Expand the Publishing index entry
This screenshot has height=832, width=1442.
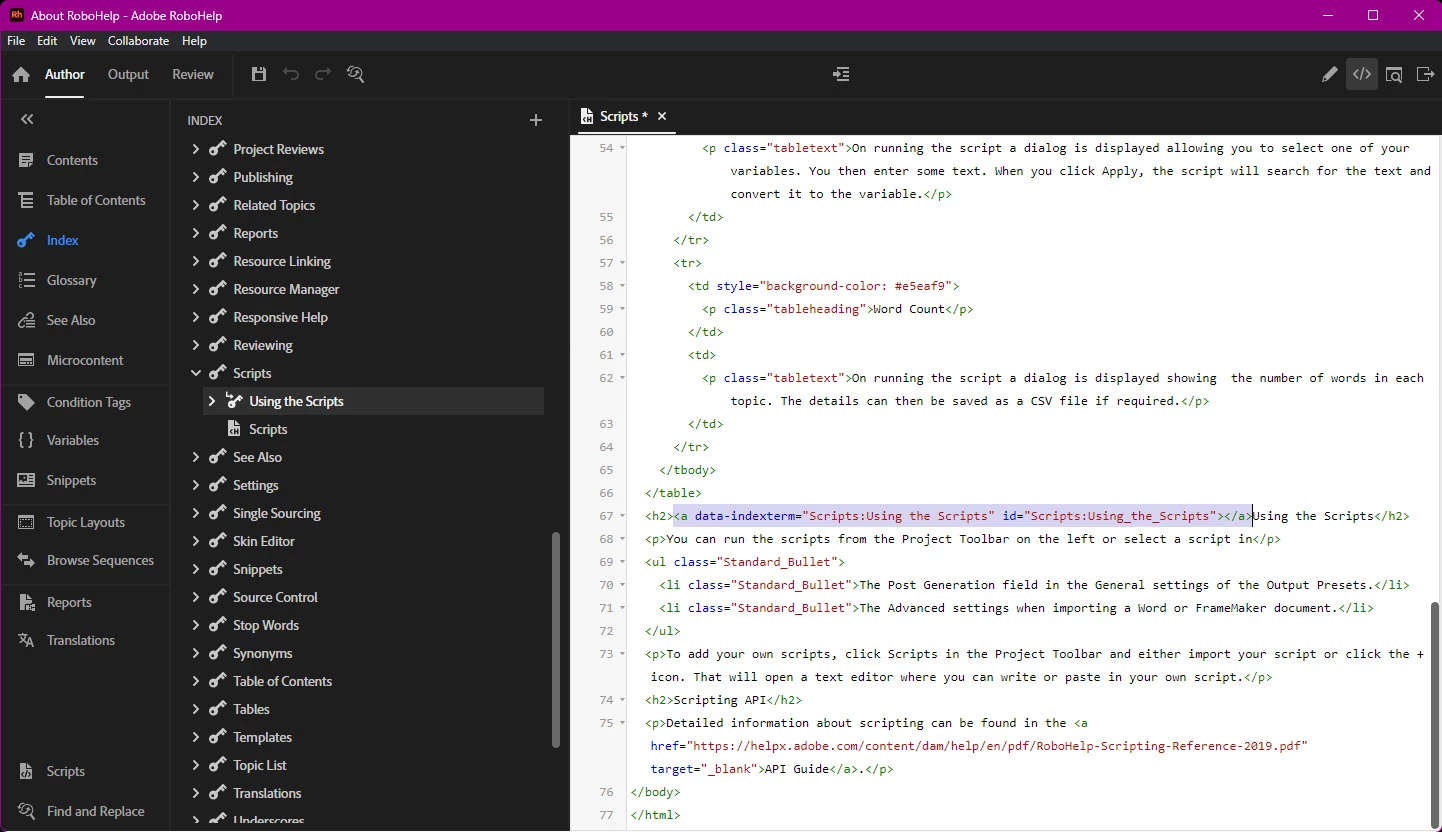pyautogui.click(x=196, y=177)
